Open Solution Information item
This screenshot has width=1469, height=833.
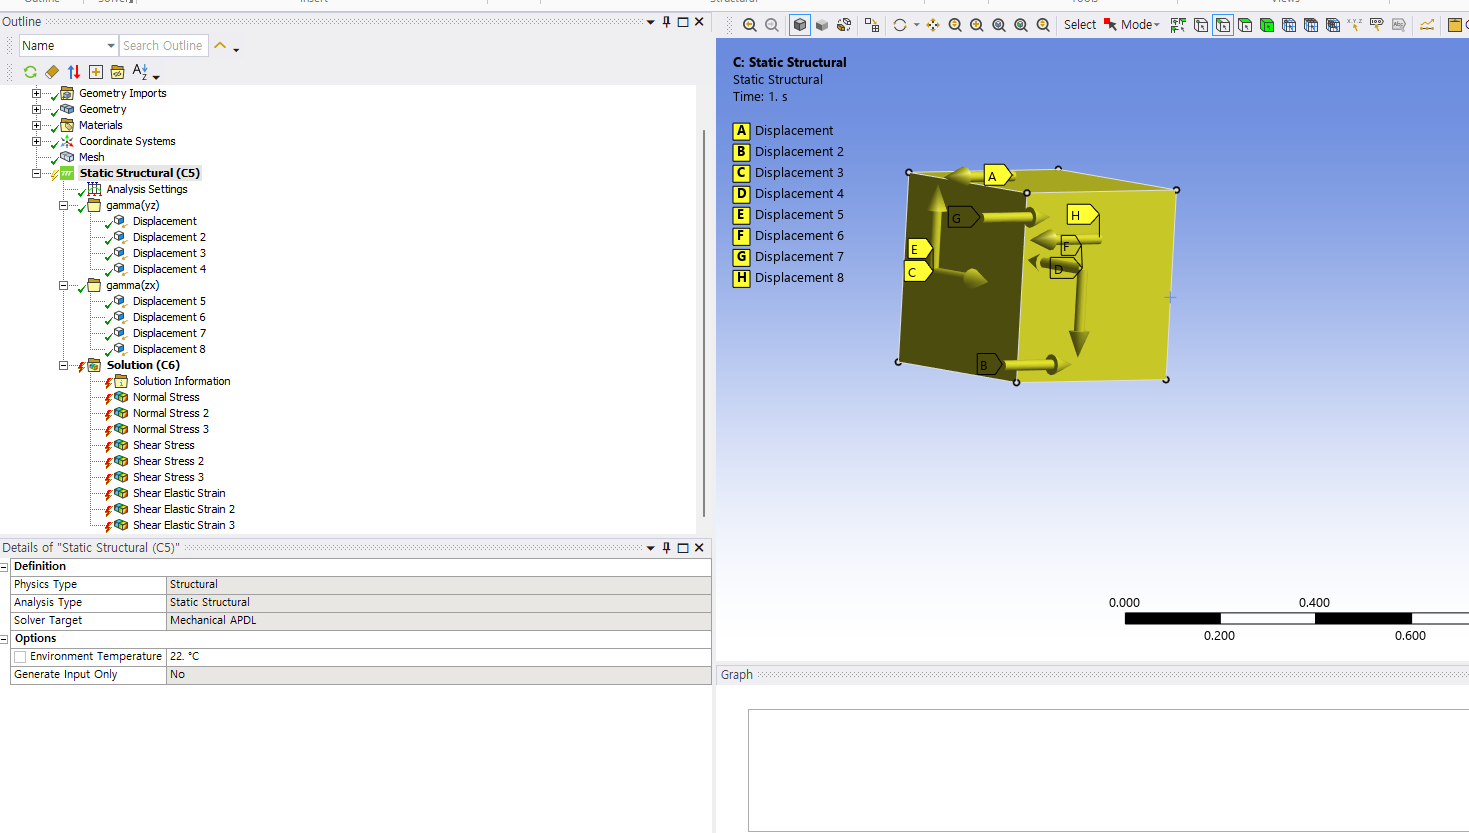tap(181, 381)
